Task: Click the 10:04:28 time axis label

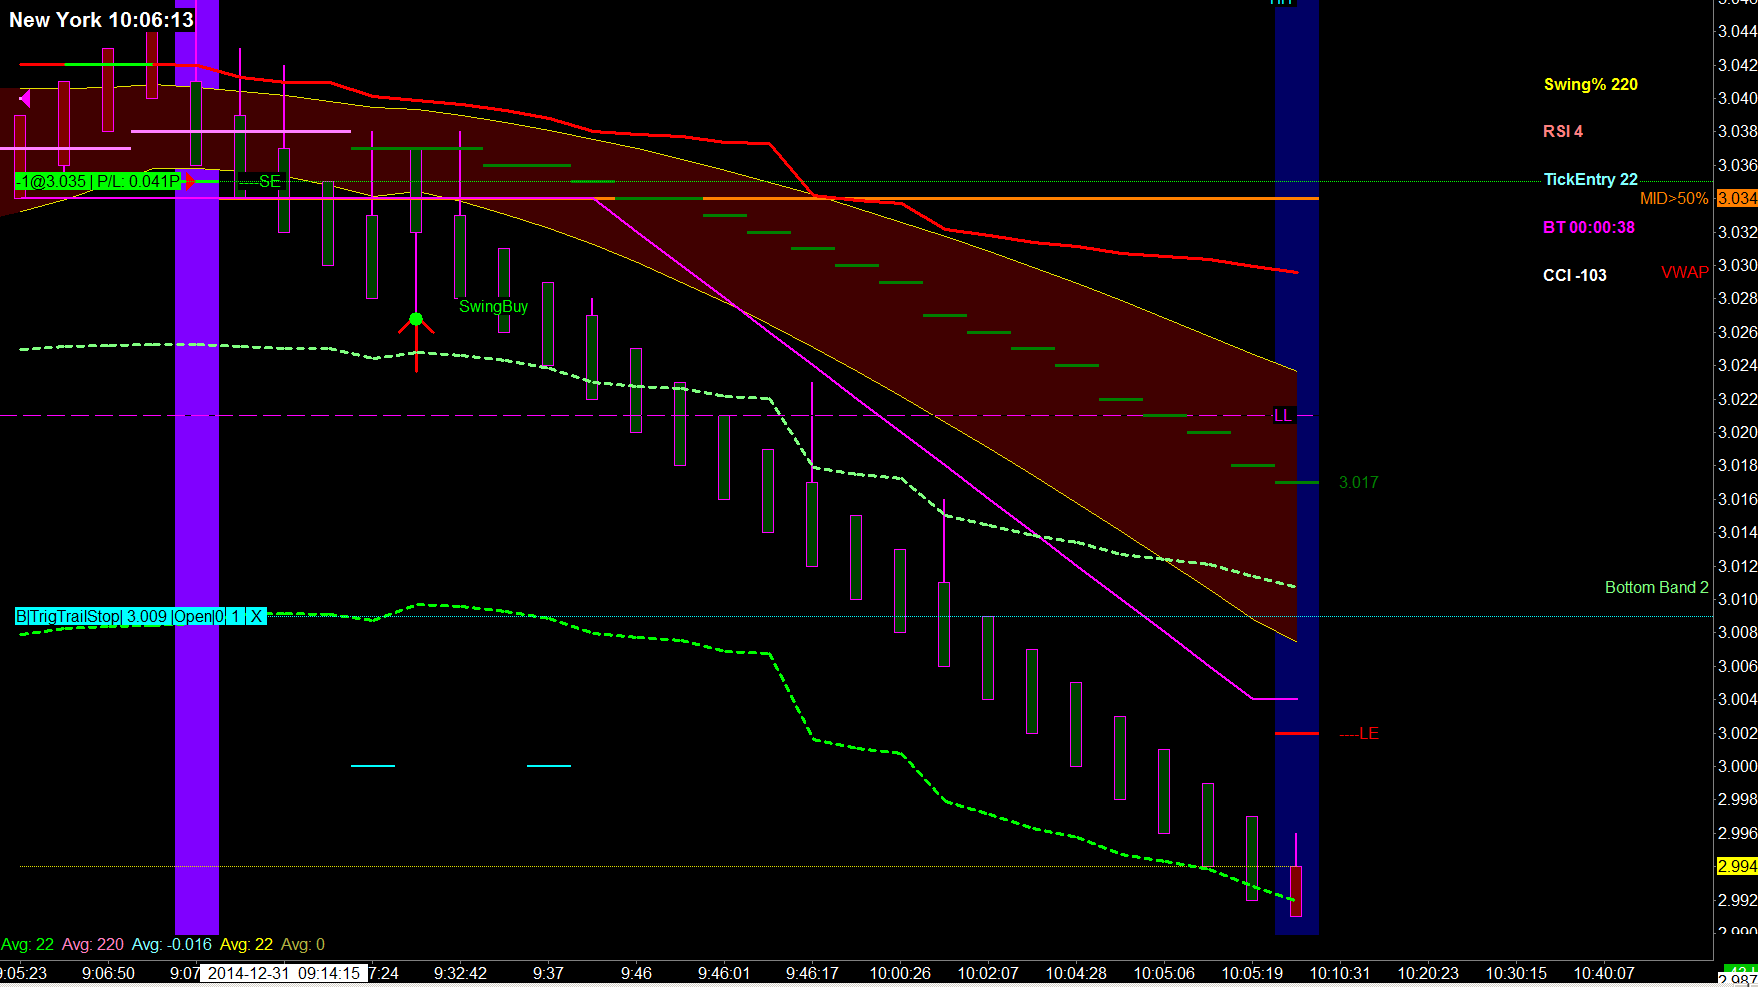Action: coord(1076,973)
